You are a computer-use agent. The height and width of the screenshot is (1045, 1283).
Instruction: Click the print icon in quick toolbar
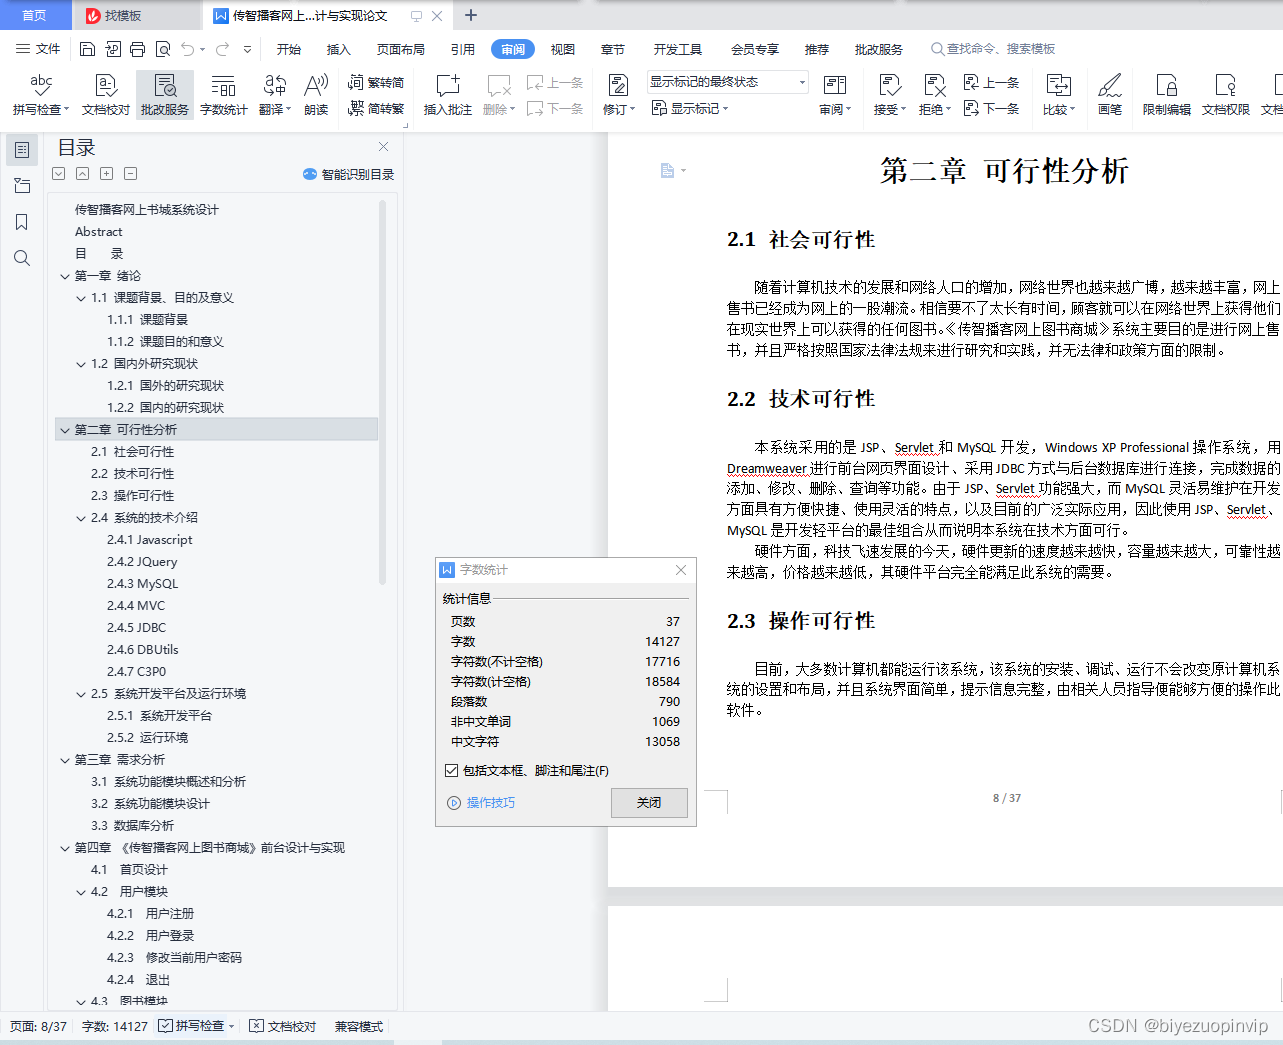click(x=137, y=49)
